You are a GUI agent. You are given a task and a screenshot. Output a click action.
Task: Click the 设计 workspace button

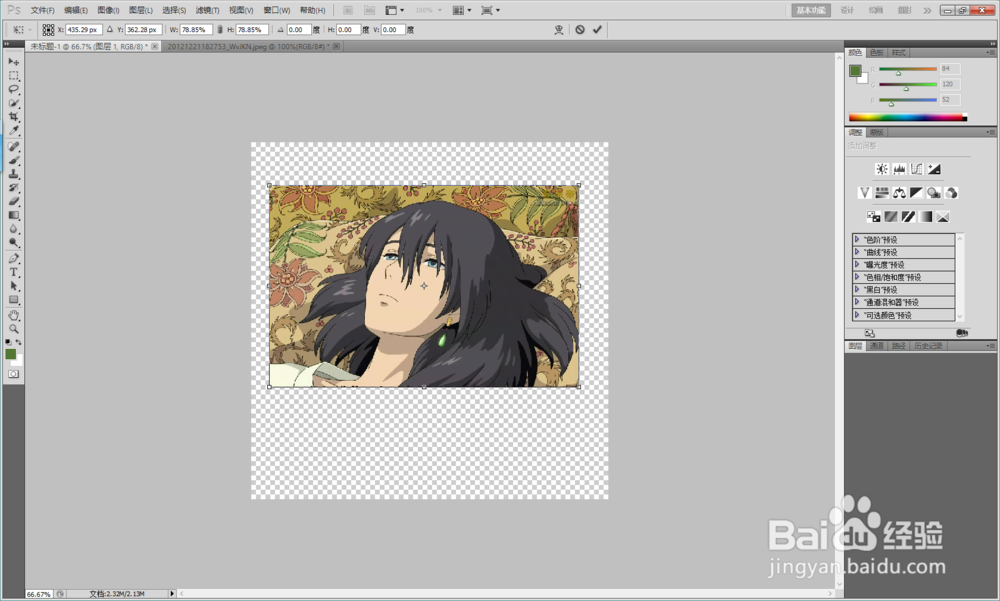coord(846,10)
